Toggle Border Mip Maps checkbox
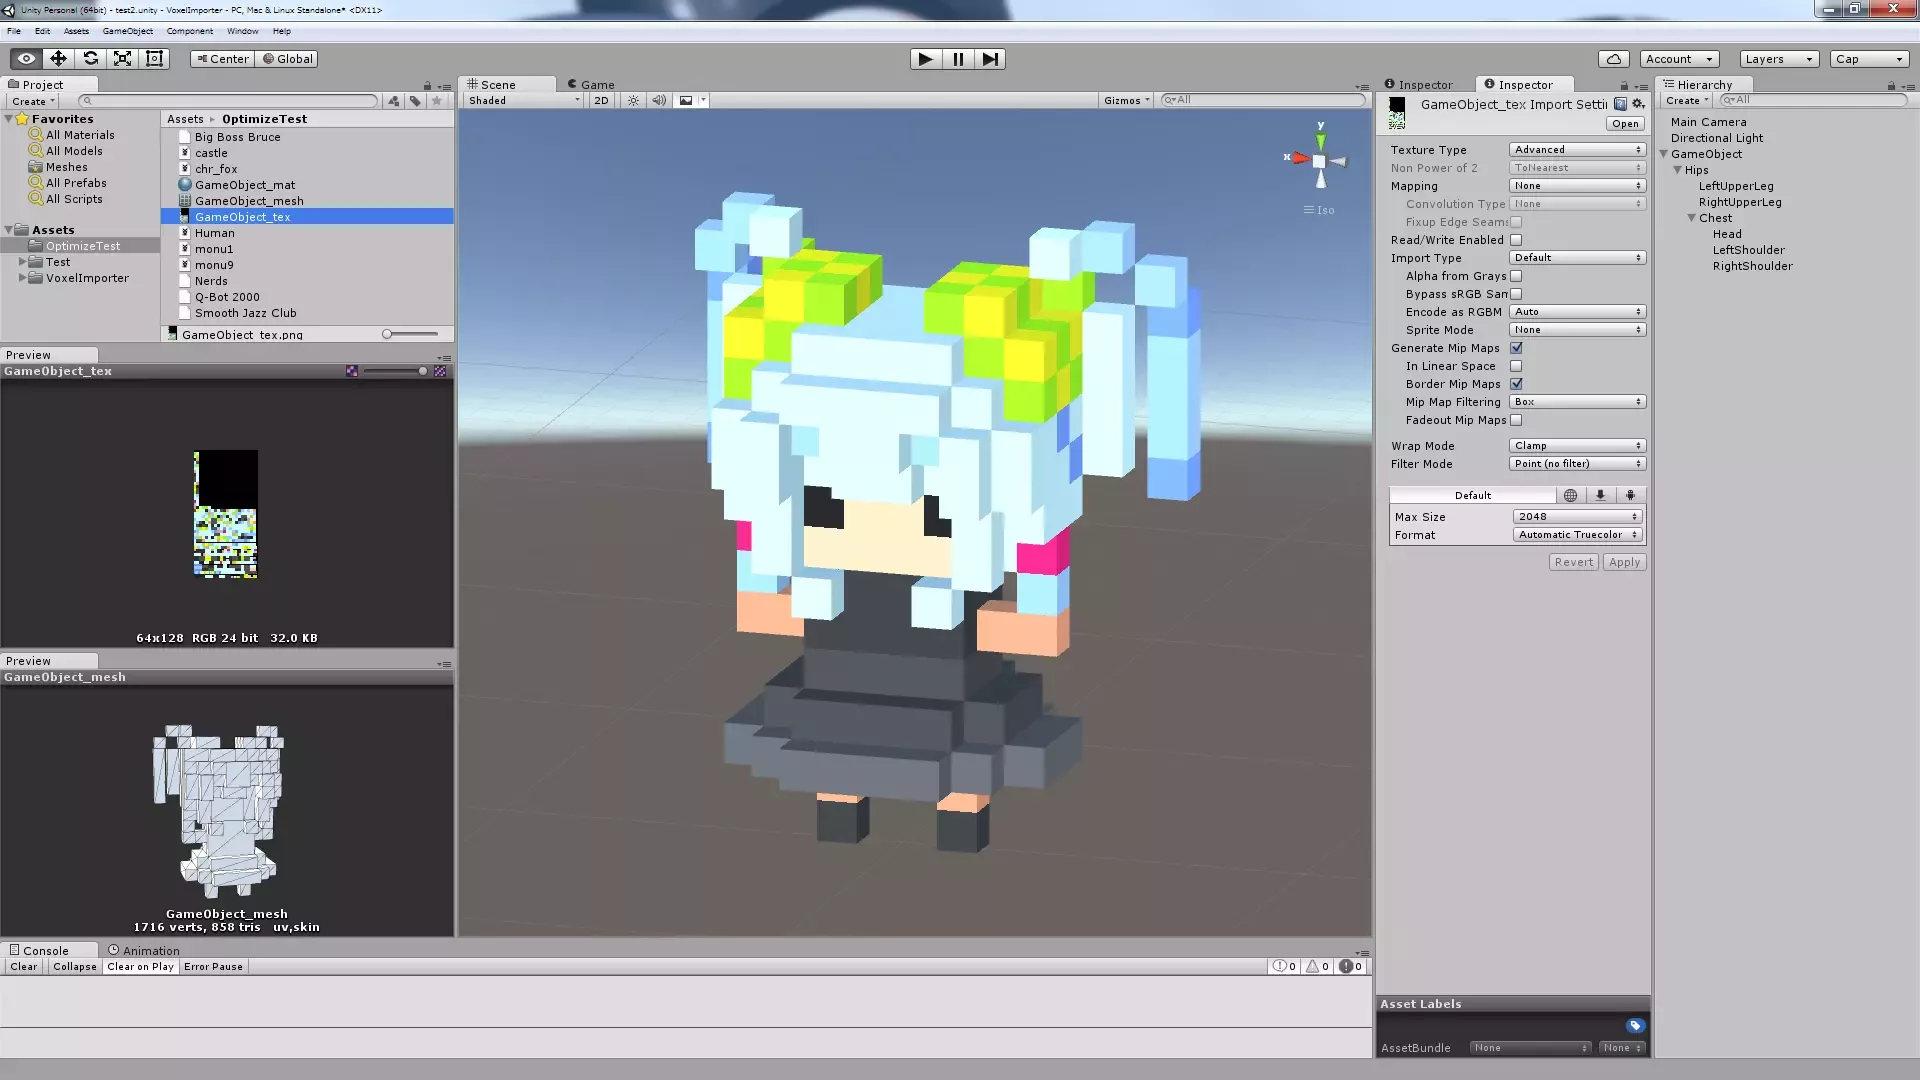The height and width of the screenshot is (1080, 1920). pos(1516,384)
